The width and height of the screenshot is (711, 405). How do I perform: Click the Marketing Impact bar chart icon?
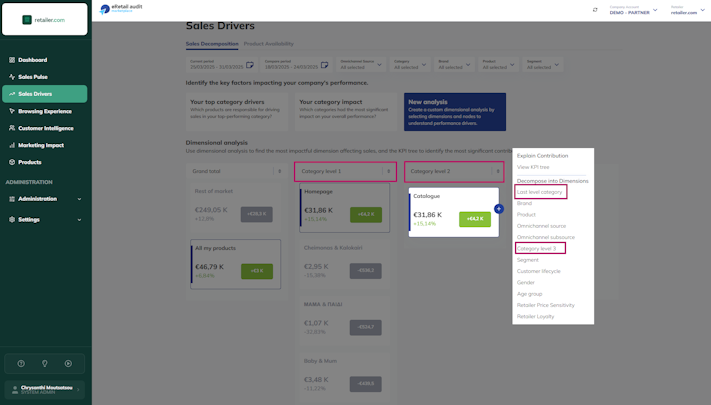pyautogui.click(x=12, y=145)
